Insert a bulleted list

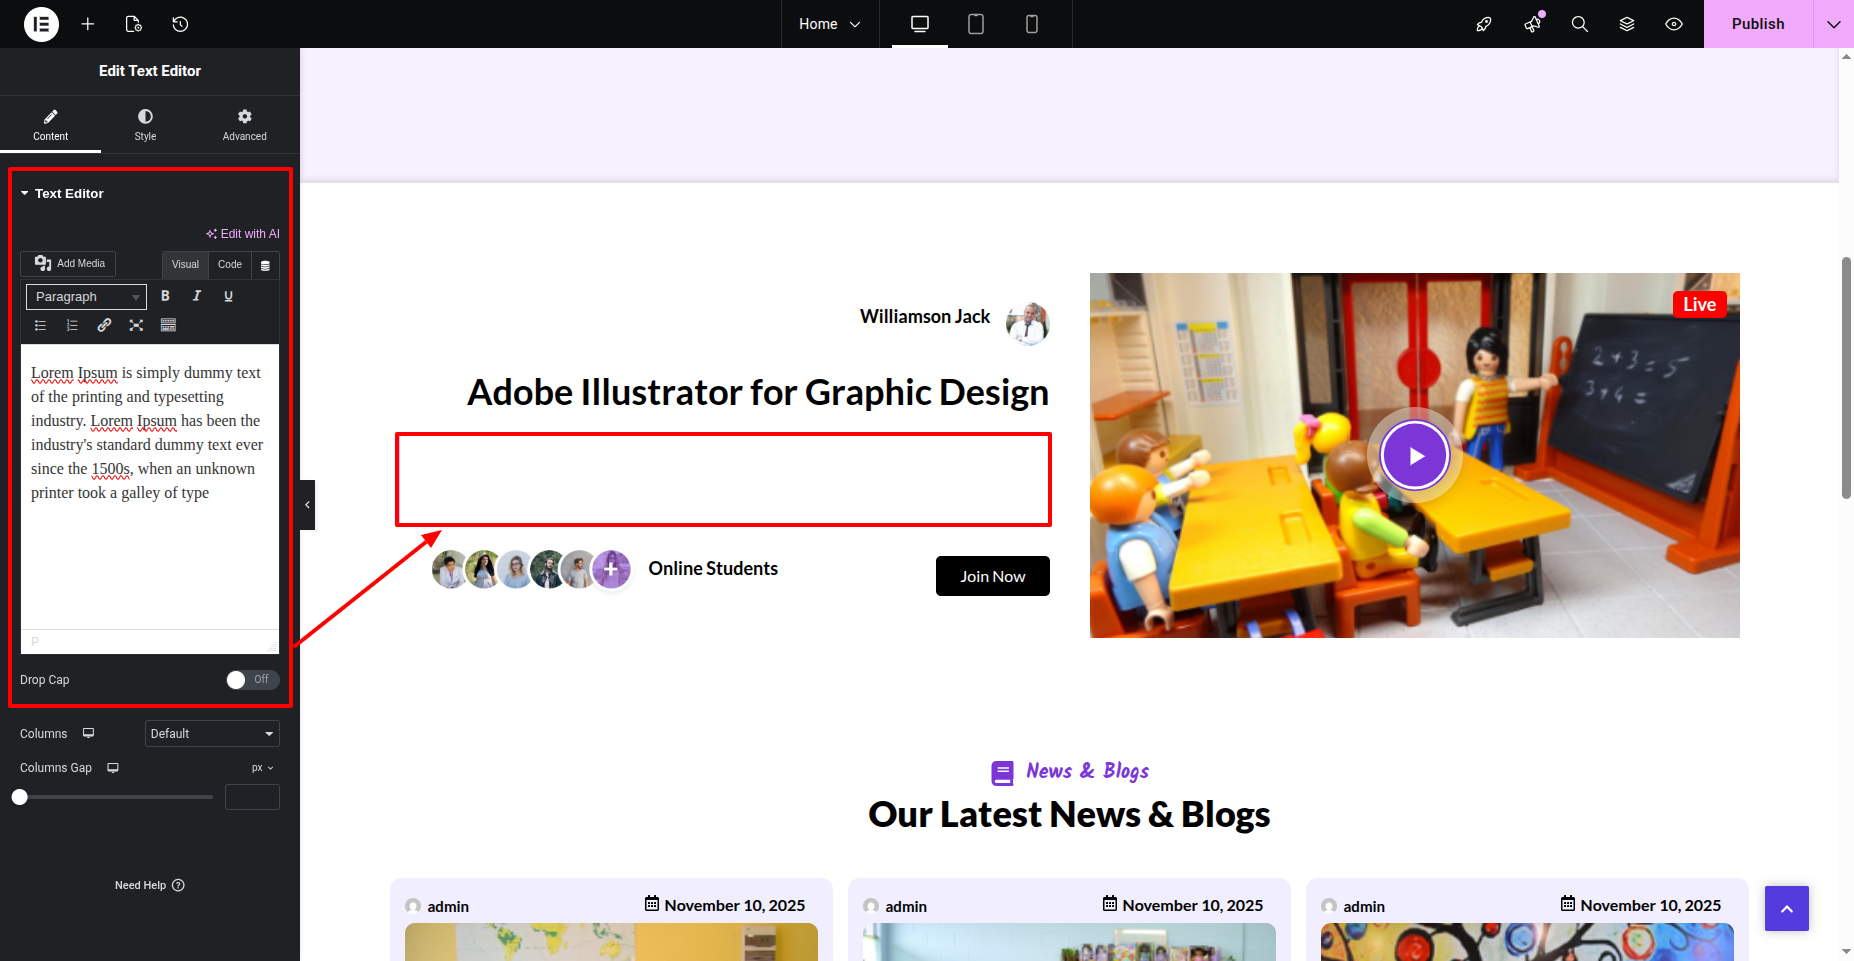[40, 325]
